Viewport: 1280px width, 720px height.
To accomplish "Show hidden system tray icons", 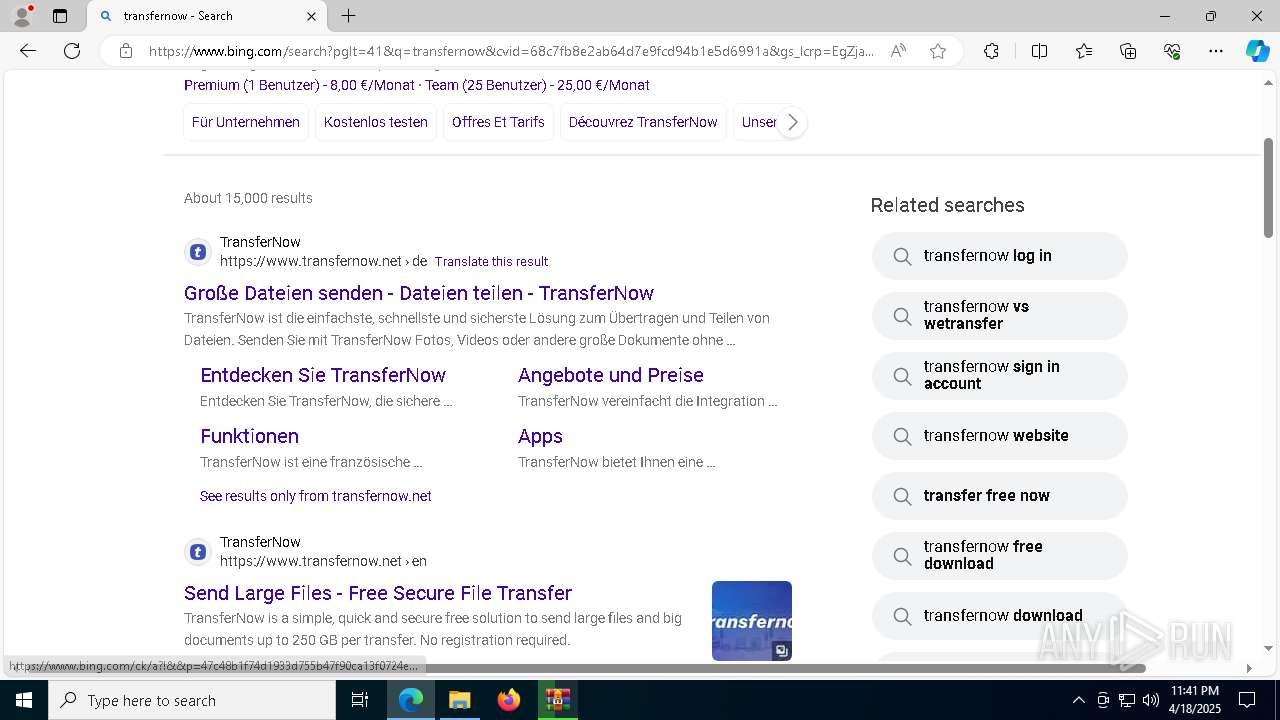I will (1078, 700).
